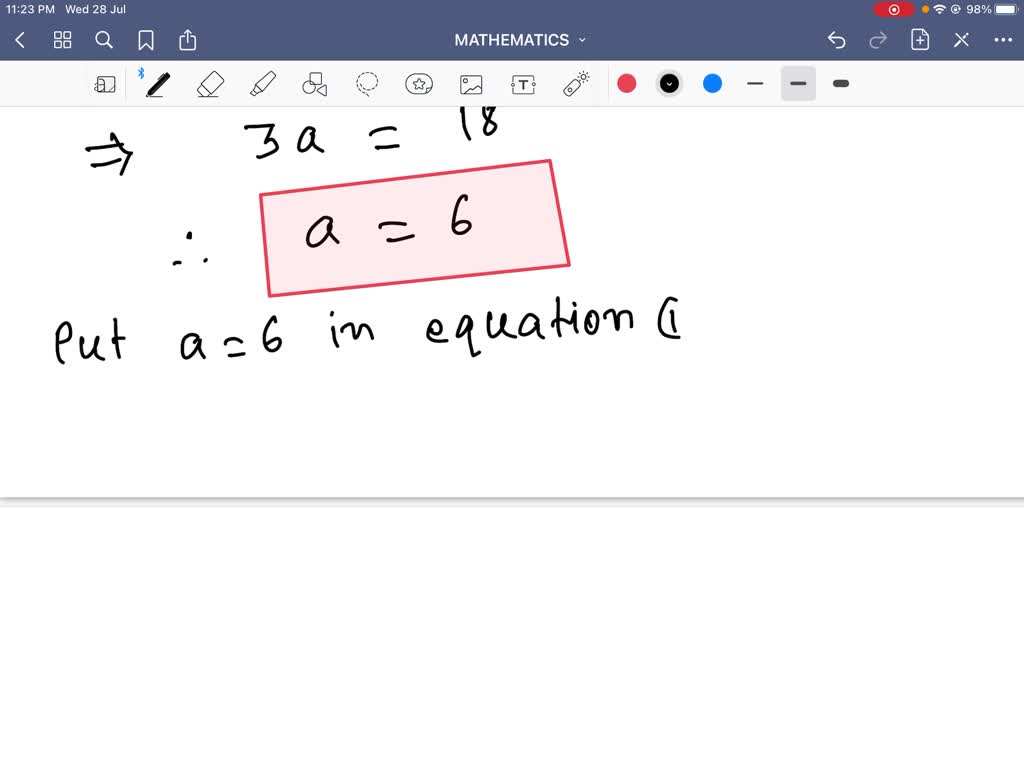Toggle the read-only page view mode
Image resolution: width=1024 pixels, height=768 pixels.
point(105,84)
